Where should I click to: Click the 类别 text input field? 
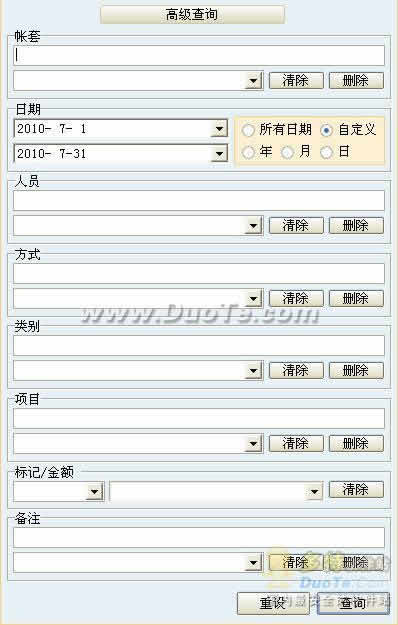pos(199,346)
